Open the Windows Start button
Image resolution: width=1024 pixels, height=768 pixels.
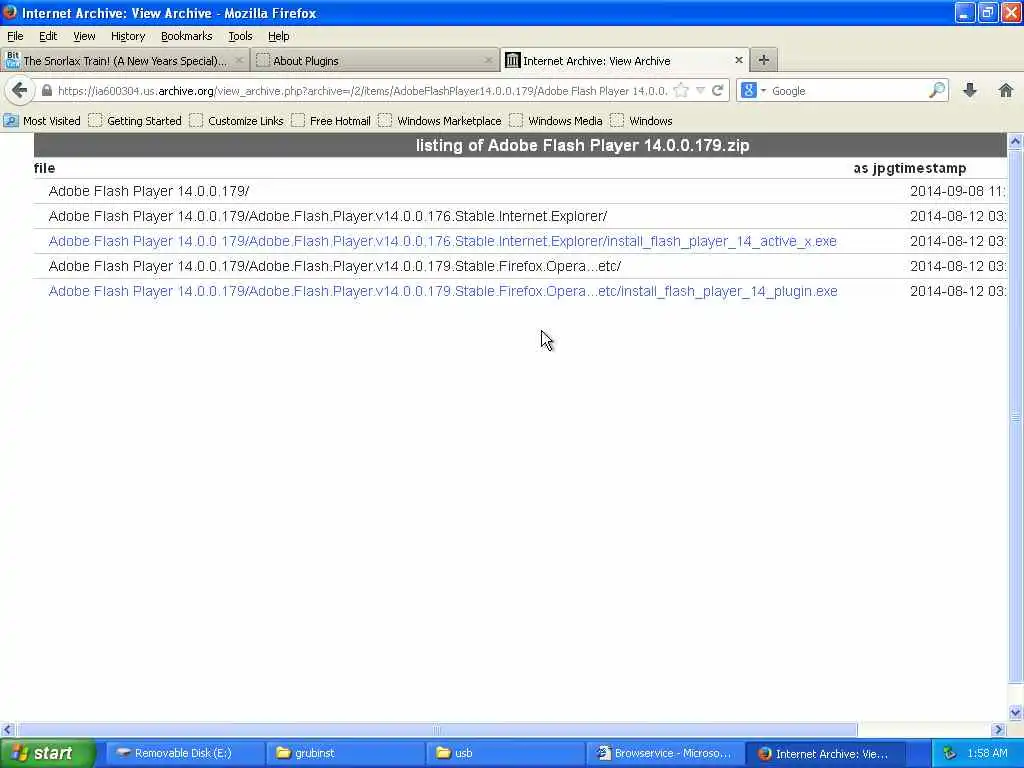pyautogui.click(x=46, y=753)
